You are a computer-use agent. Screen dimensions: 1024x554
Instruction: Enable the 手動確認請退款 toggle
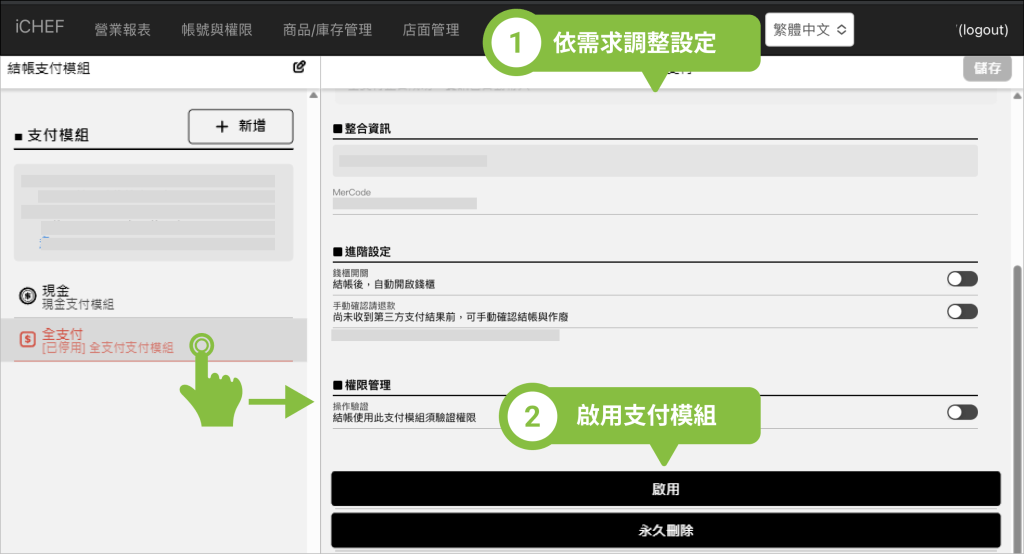pyautogui.click(x=962, y=311)
